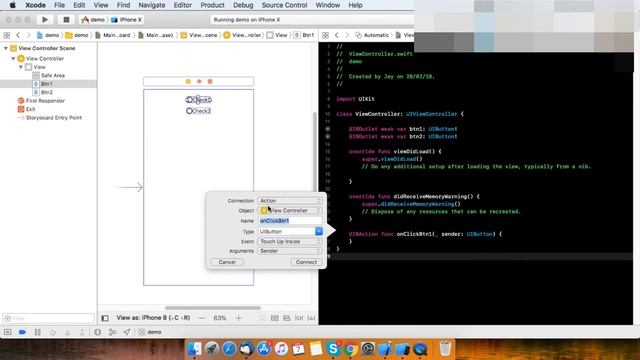
Task: Pause program execution in the debug bar
Action: pyautogui.click(x=38, y=332)
